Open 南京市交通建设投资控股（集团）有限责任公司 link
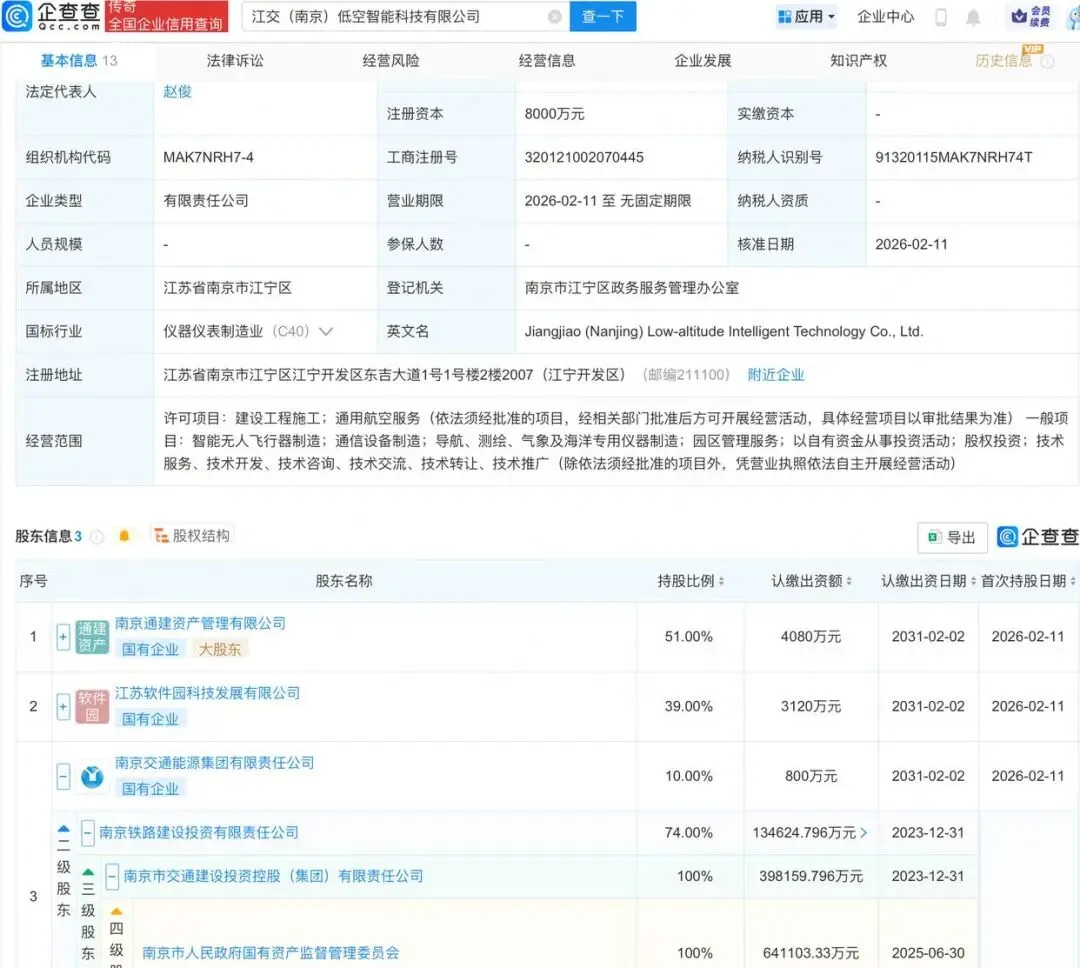Image resolution: width=1080 pixels, height=968 pixels. 273,876
